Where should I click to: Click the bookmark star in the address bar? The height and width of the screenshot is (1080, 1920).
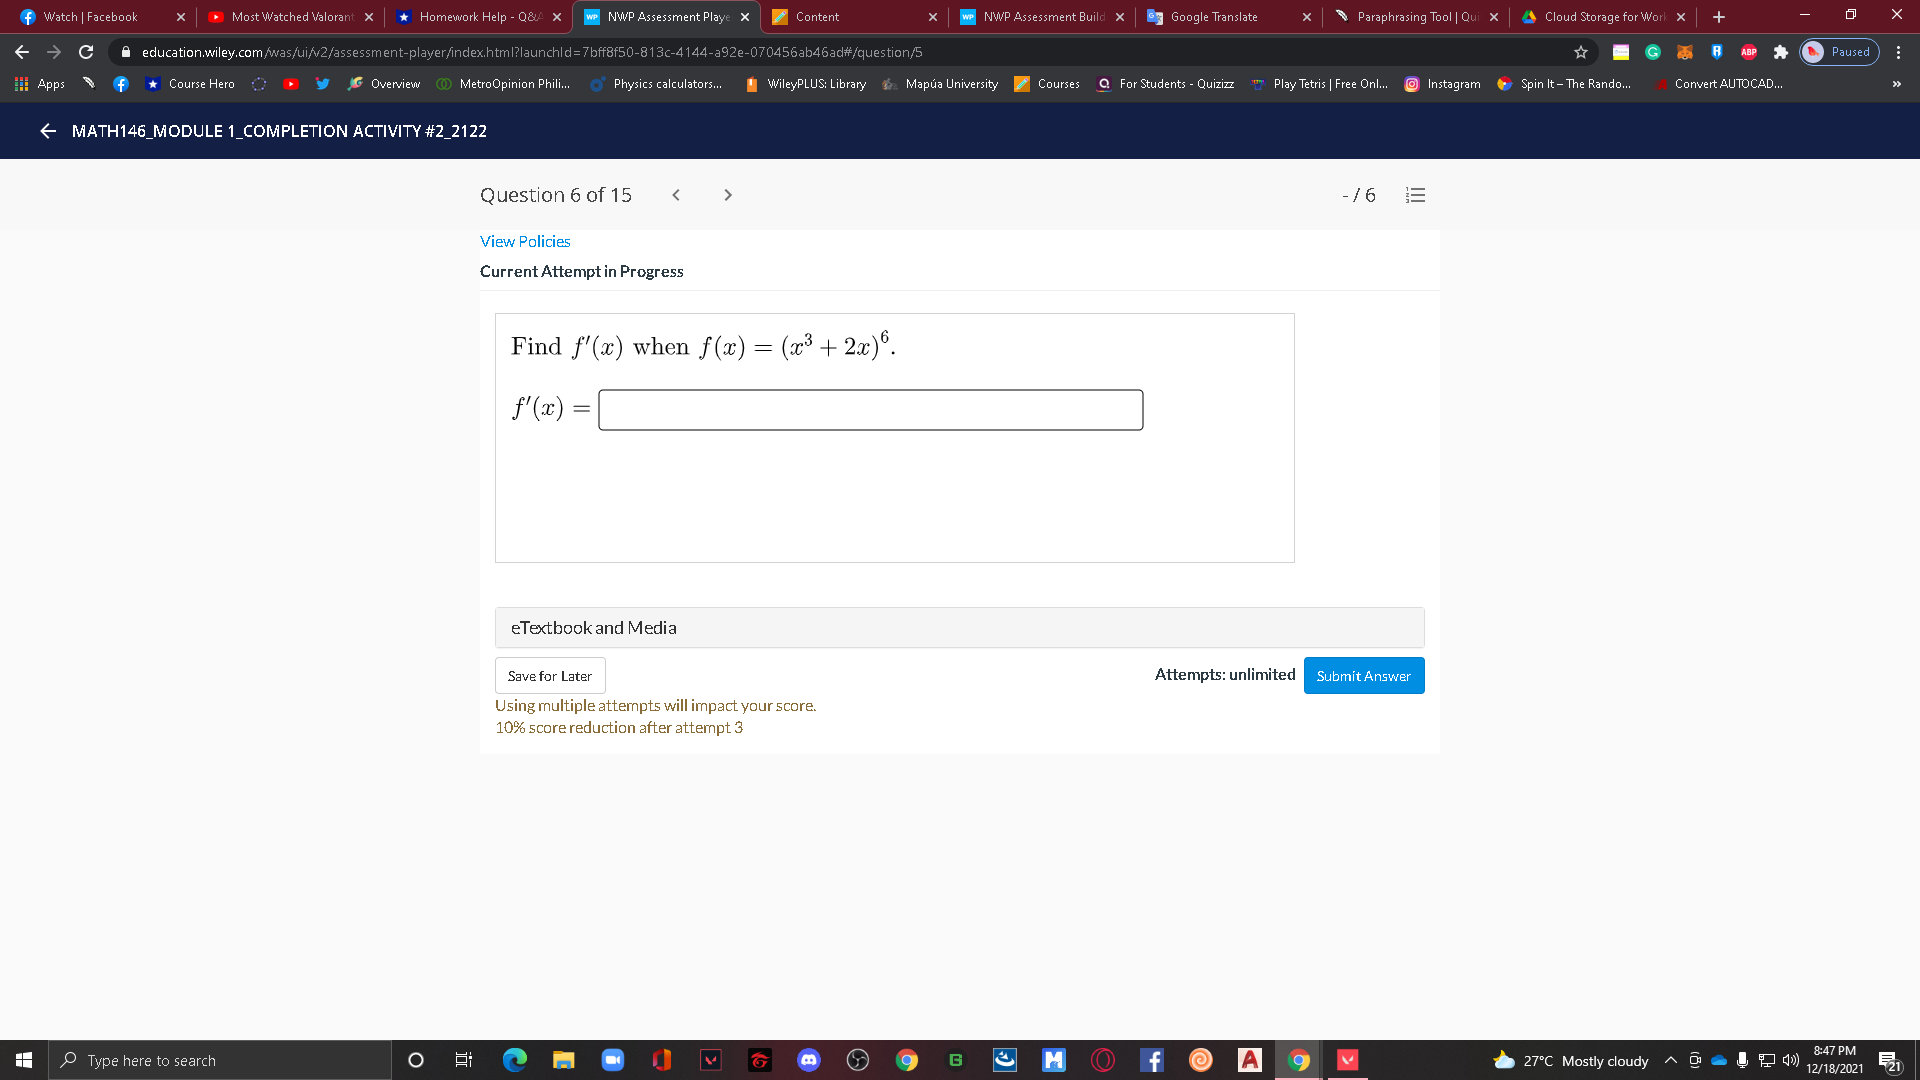[1581, 52]
